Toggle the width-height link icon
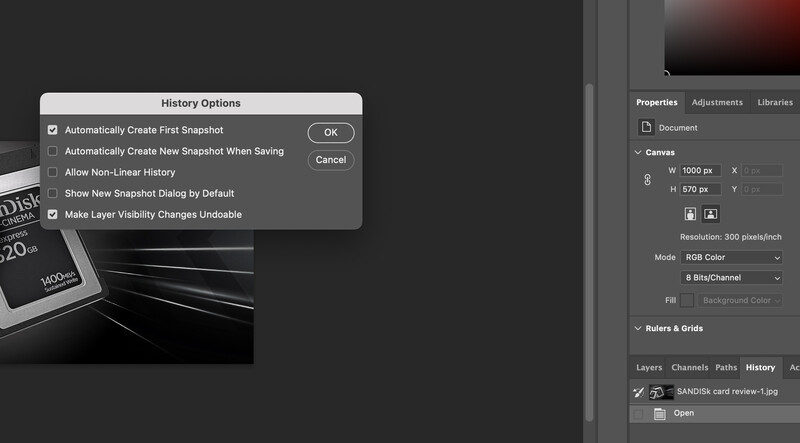Image resolution: width=800 pixels, height=443 pixels. coord(647,180)
